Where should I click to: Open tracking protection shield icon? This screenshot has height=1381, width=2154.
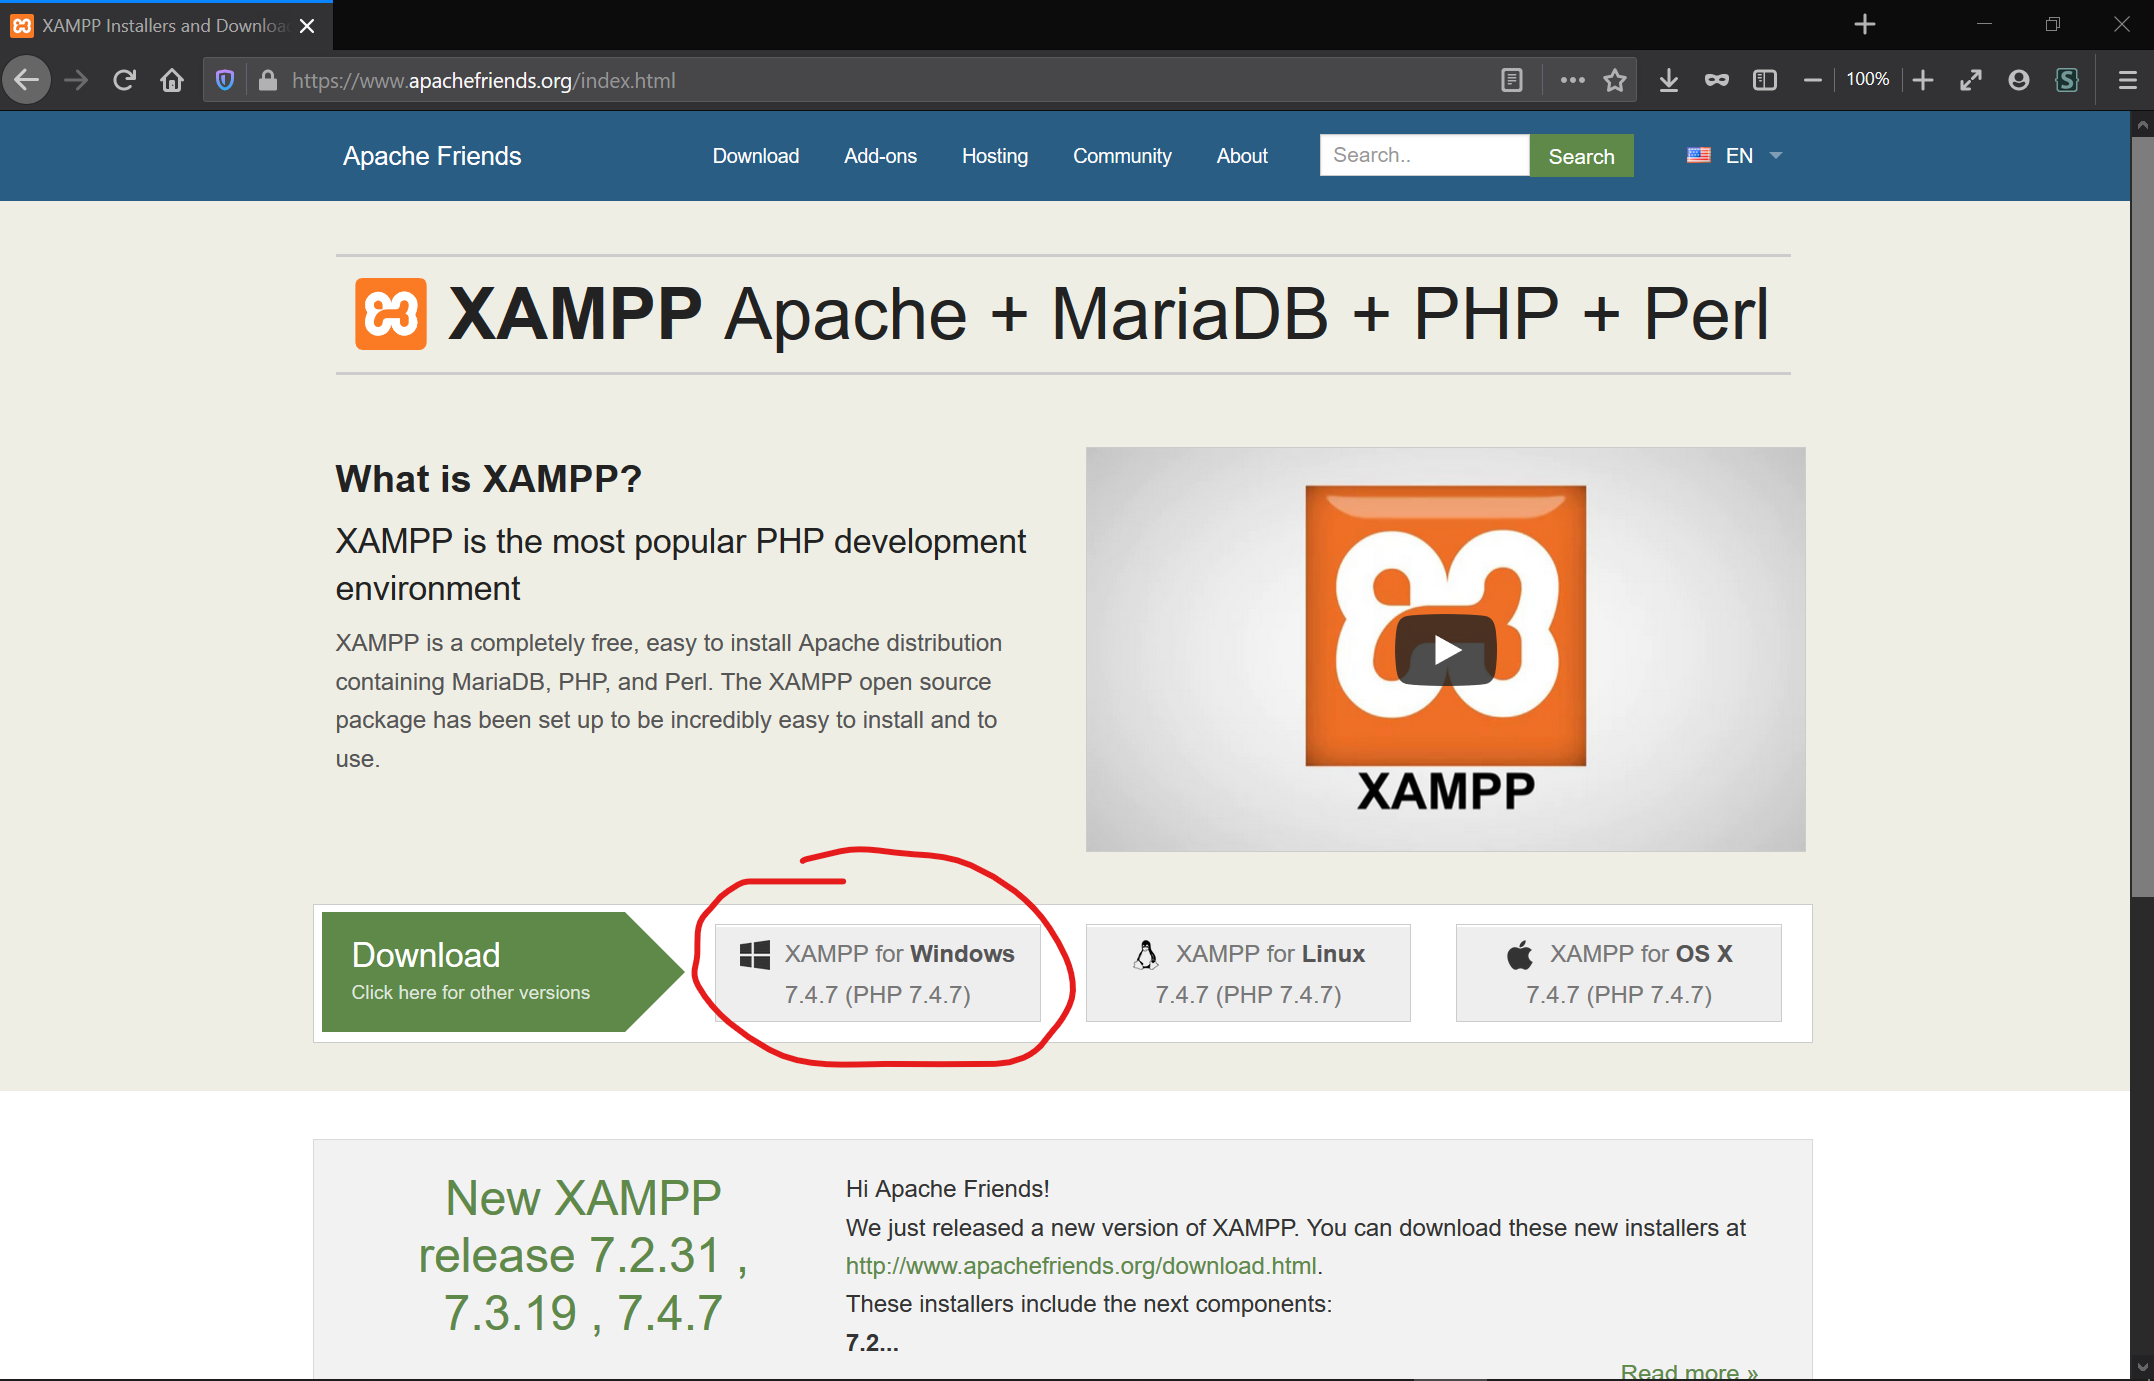click(x=225, y=80)
